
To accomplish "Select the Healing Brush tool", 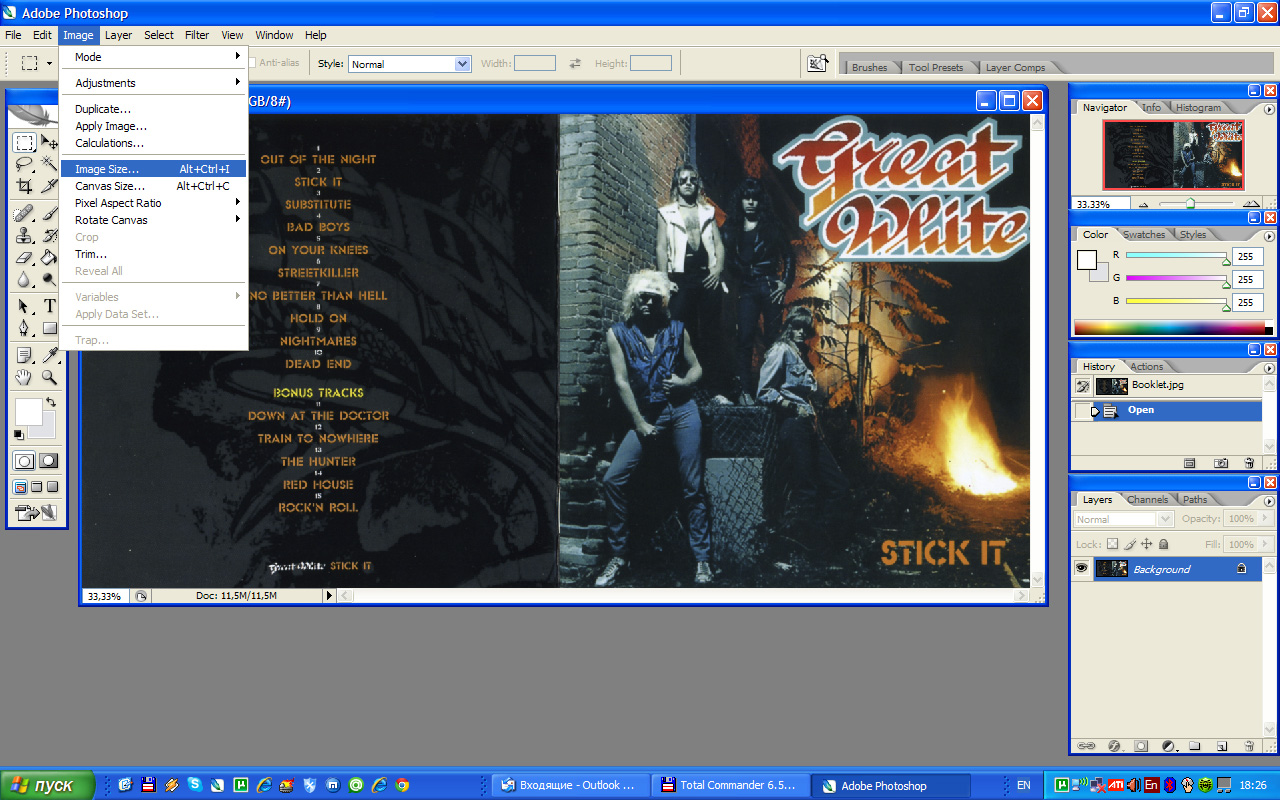I will click(25, 214).
